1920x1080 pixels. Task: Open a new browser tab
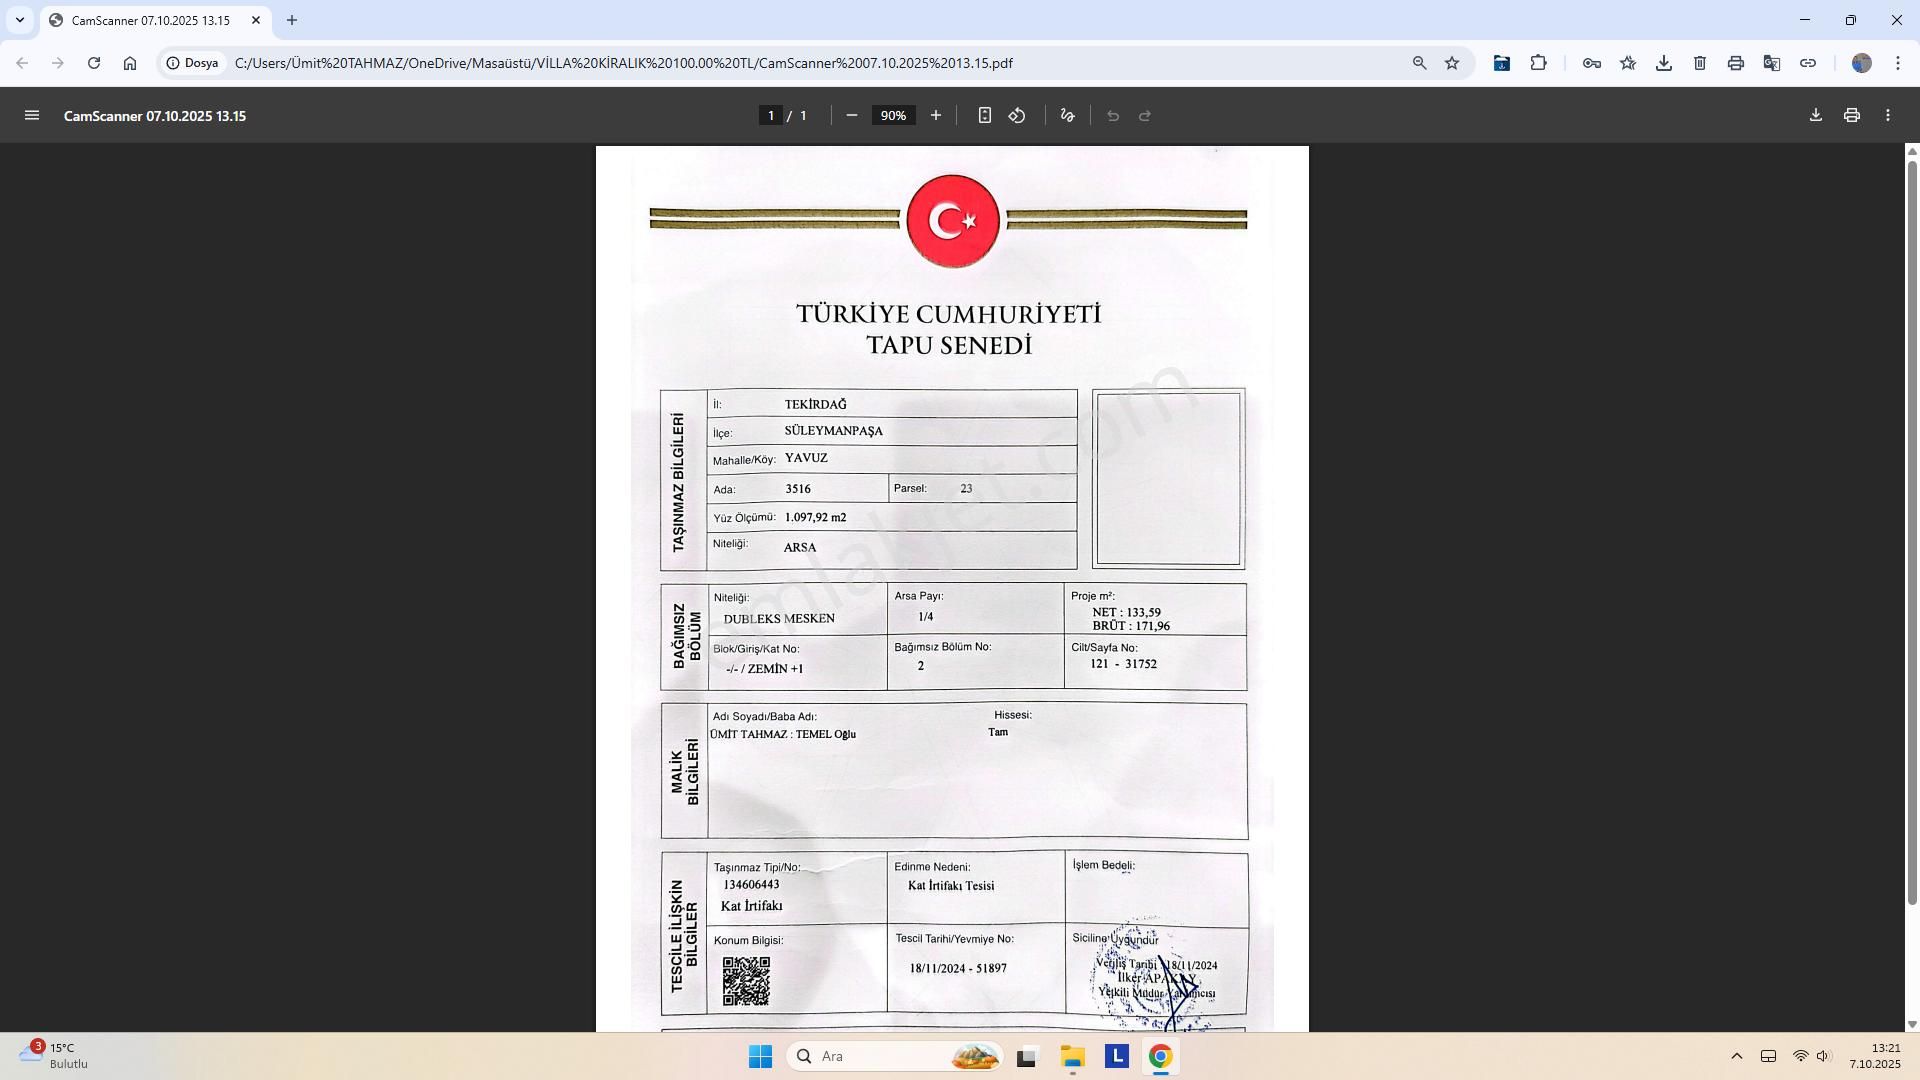pos(292,20)
